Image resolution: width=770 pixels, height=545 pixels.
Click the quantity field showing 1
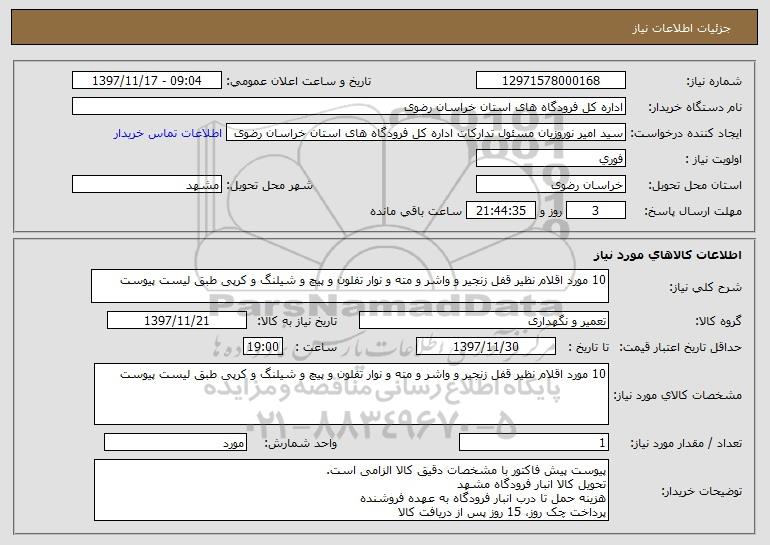coord(534,442)
